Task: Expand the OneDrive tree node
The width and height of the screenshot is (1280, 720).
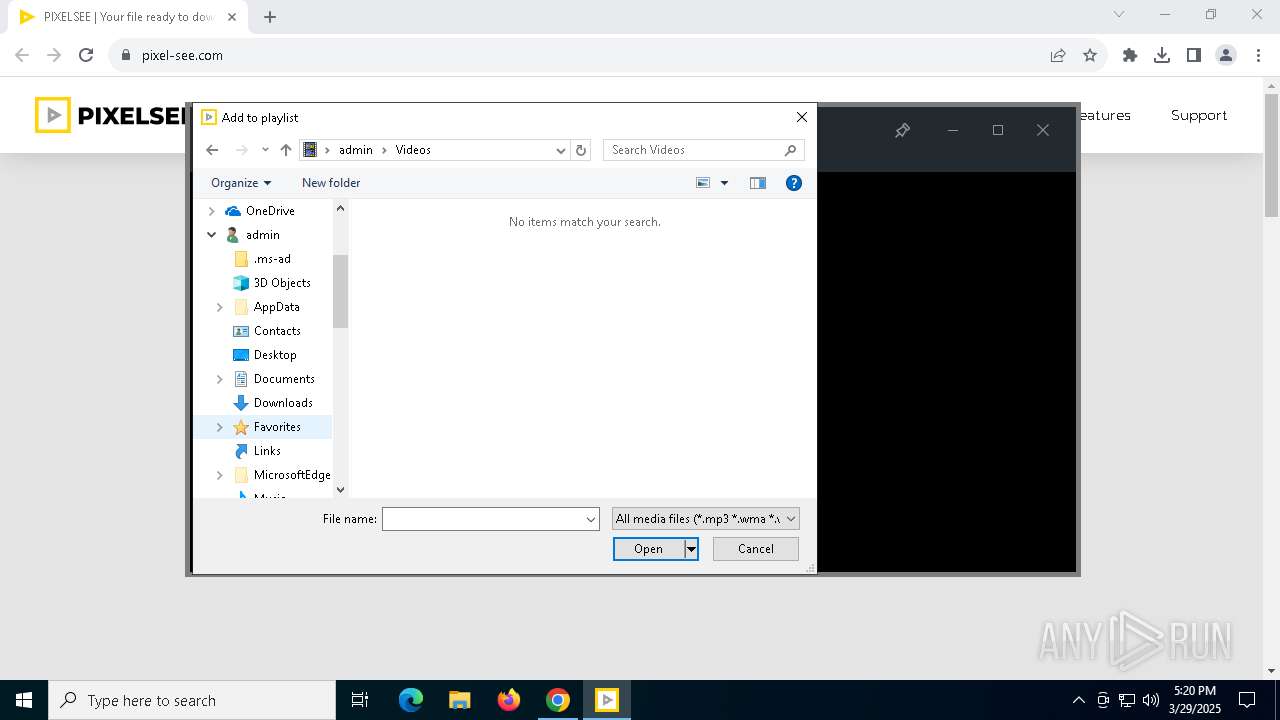Action: tap(211, 211)
